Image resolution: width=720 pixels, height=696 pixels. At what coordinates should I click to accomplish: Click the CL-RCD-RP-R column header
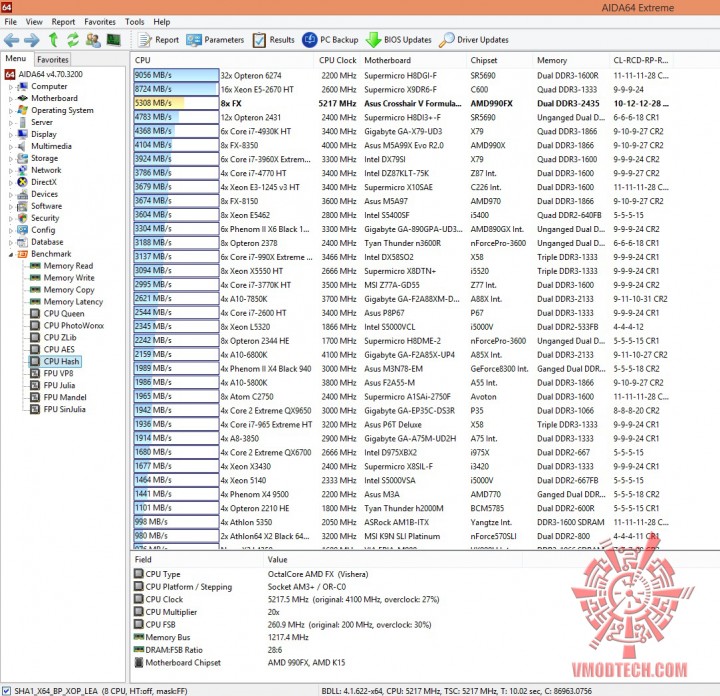(x=641, y=60)
